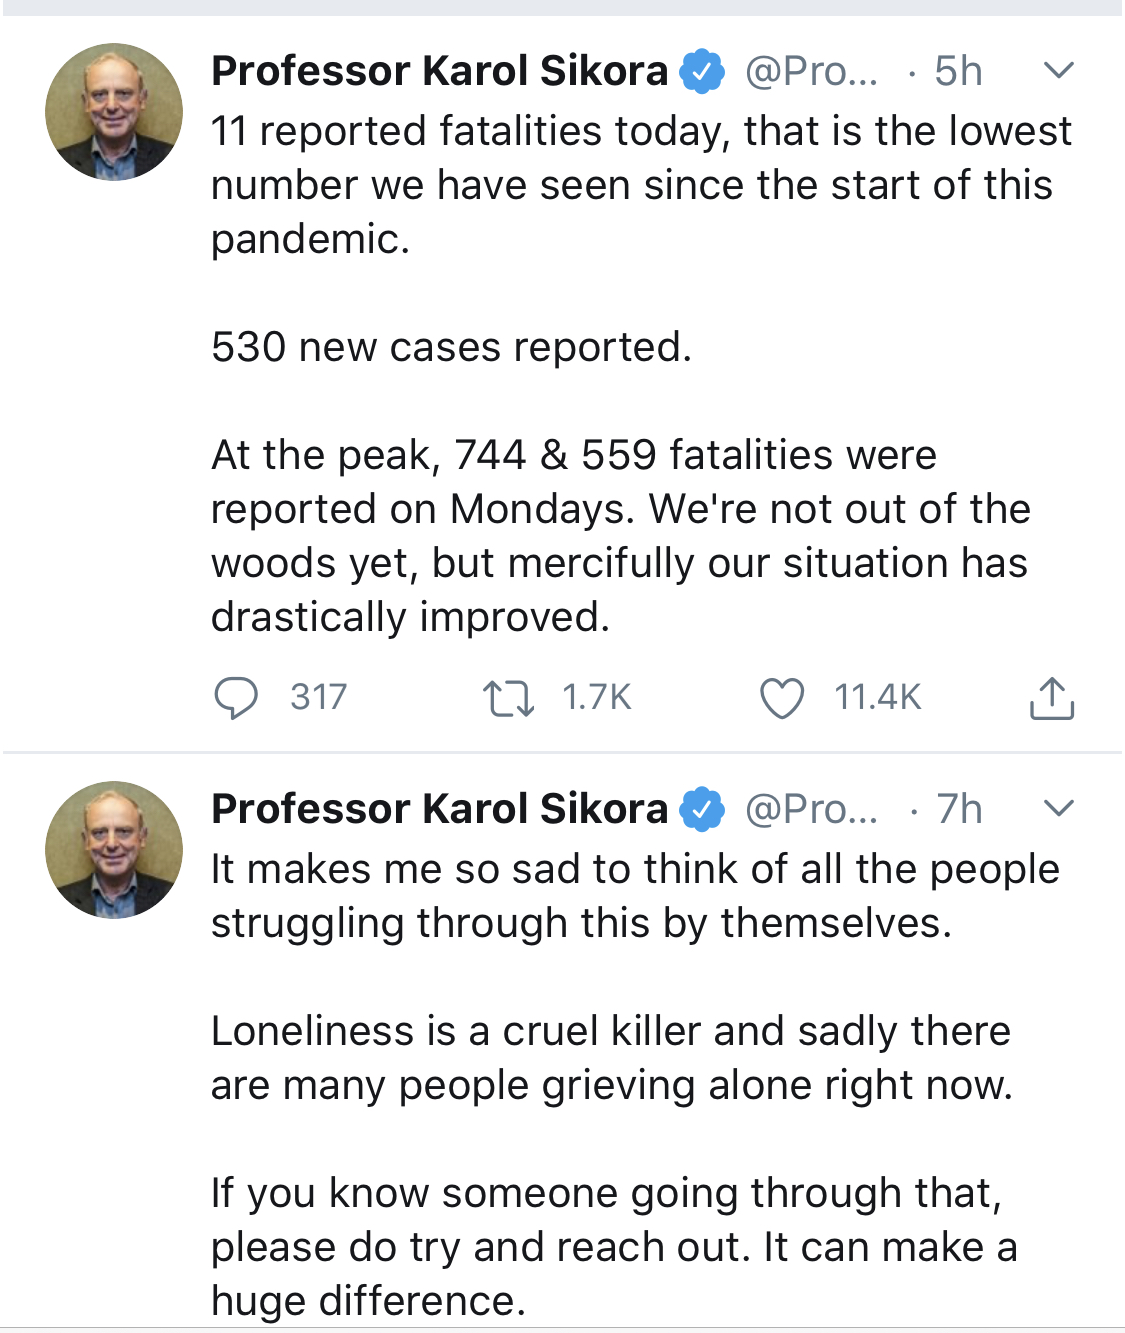Click the verified badge on the 7h tweet
The image size is (1125, 1333).
pyautogui.click(x=702, y=809)
